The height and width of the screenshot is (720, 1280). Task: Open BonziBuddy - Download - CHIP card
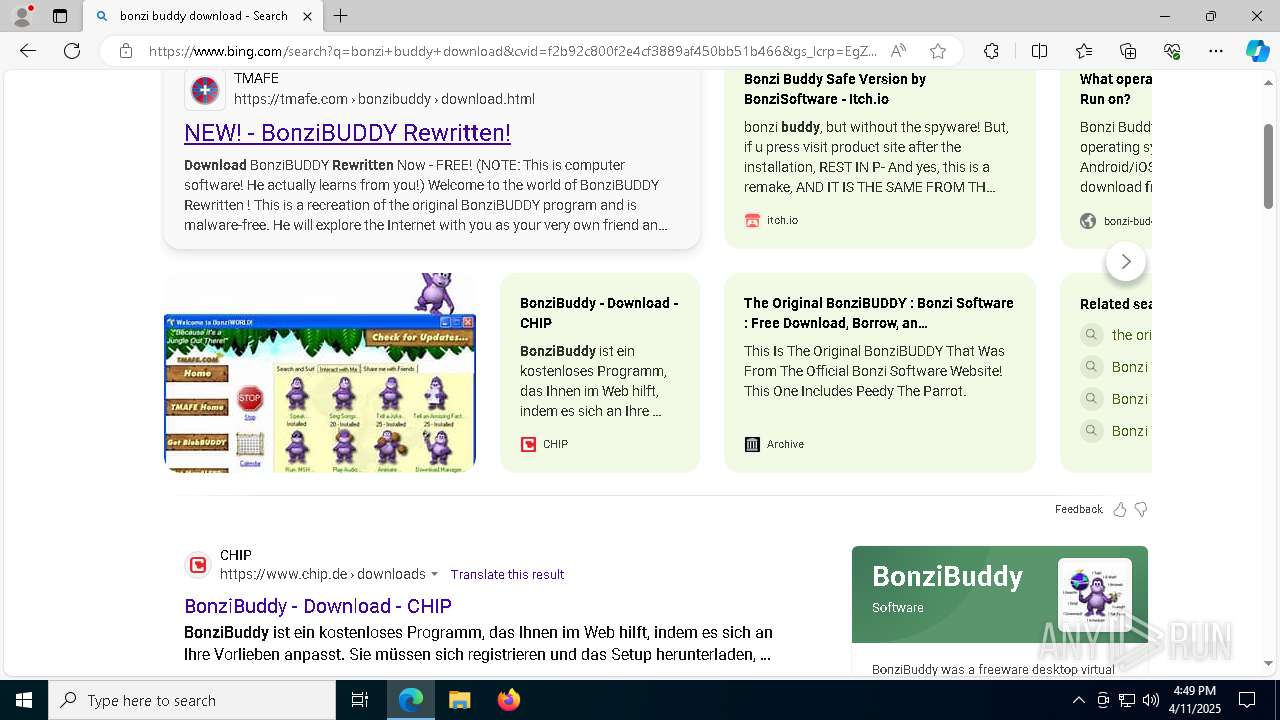[x=600, y=372]
